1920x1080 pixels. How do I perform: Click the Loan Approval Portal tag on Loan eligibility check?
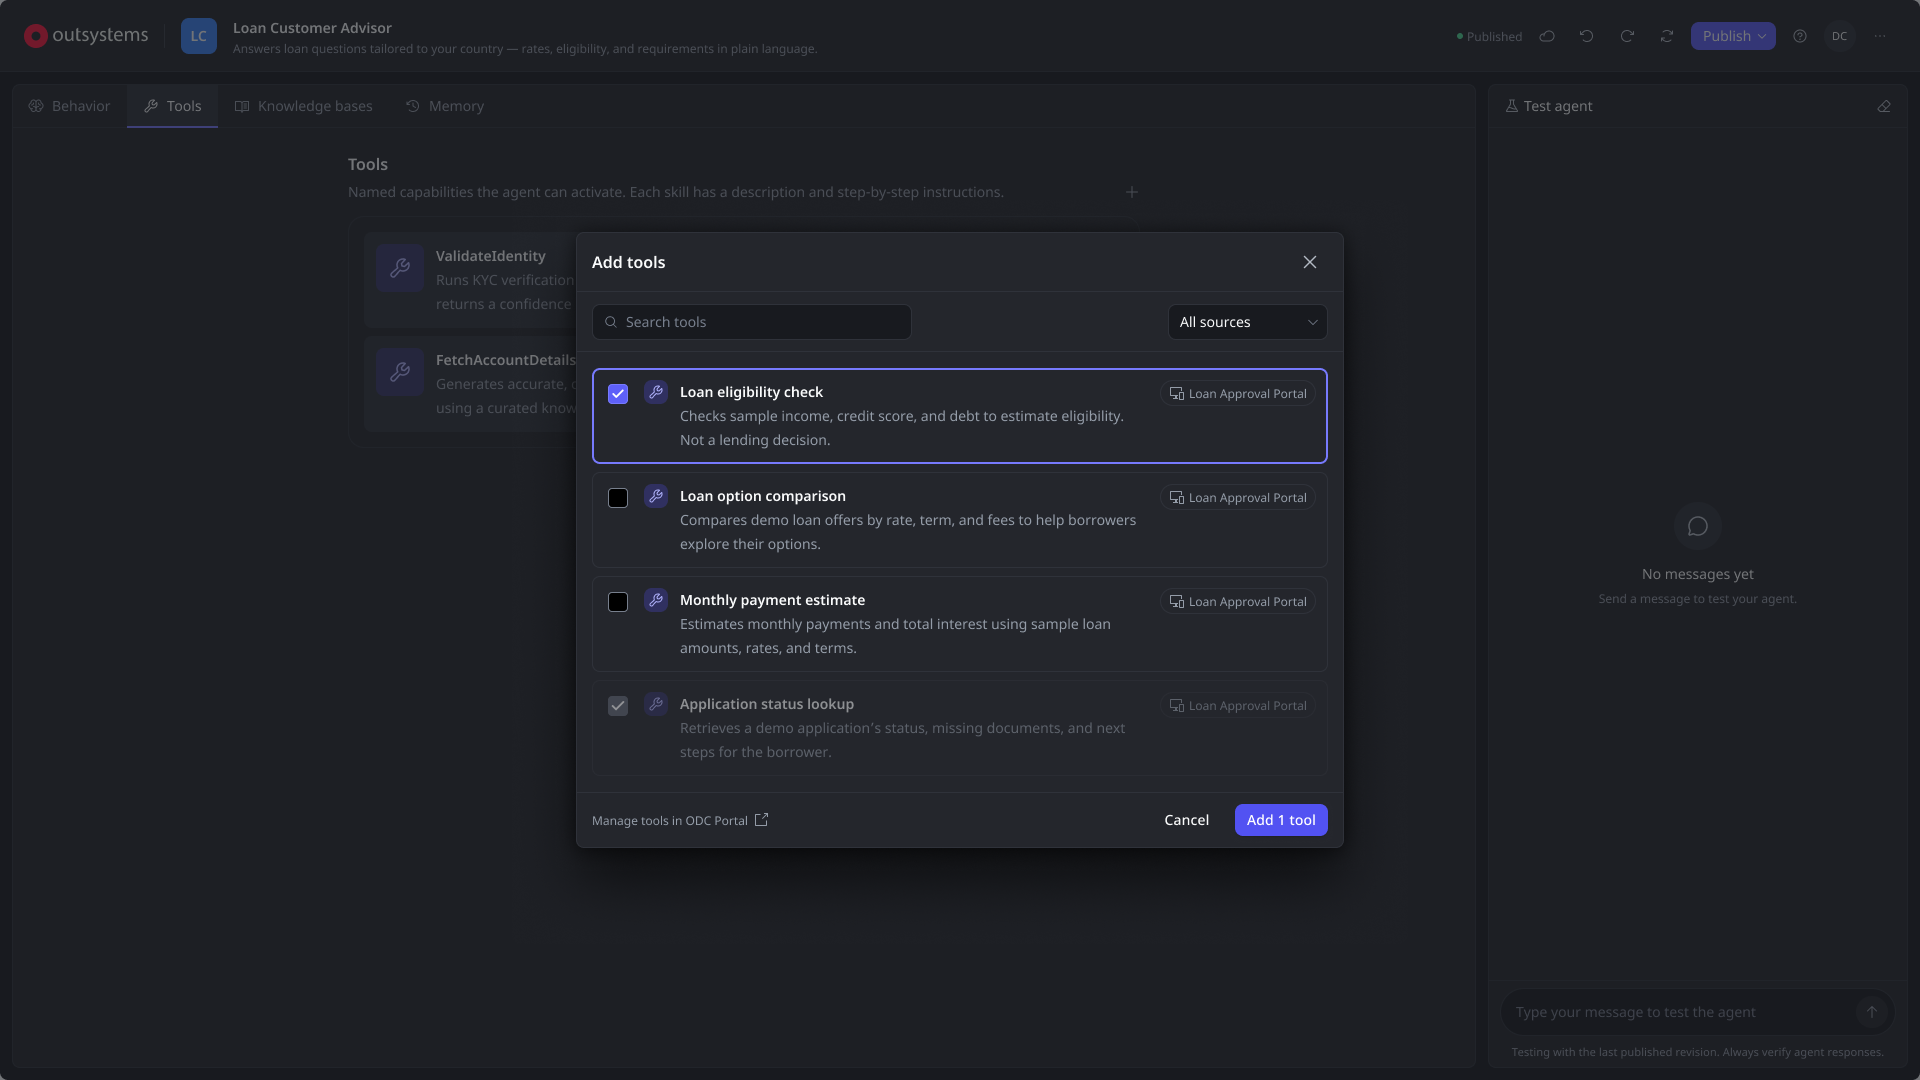(x=1238, y=394)
